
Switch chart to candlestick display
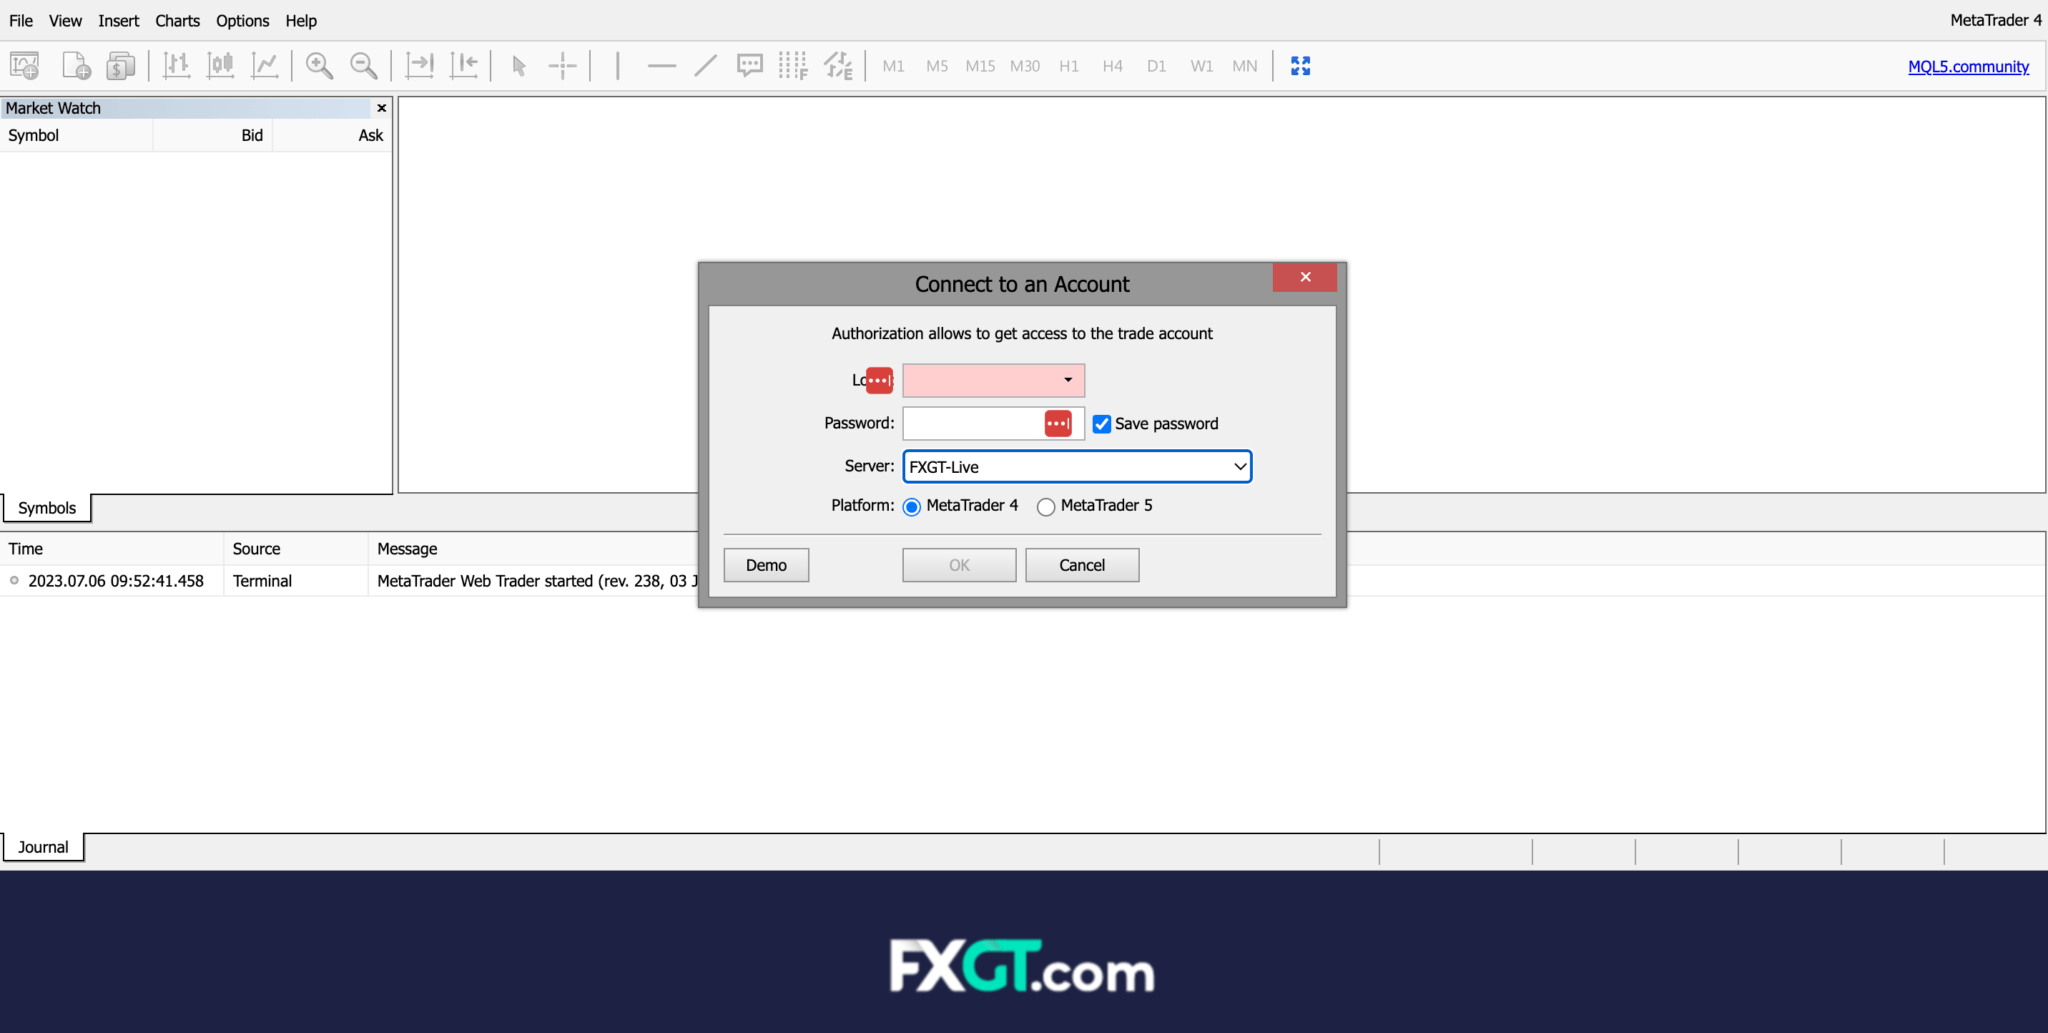tap(220, 65)
